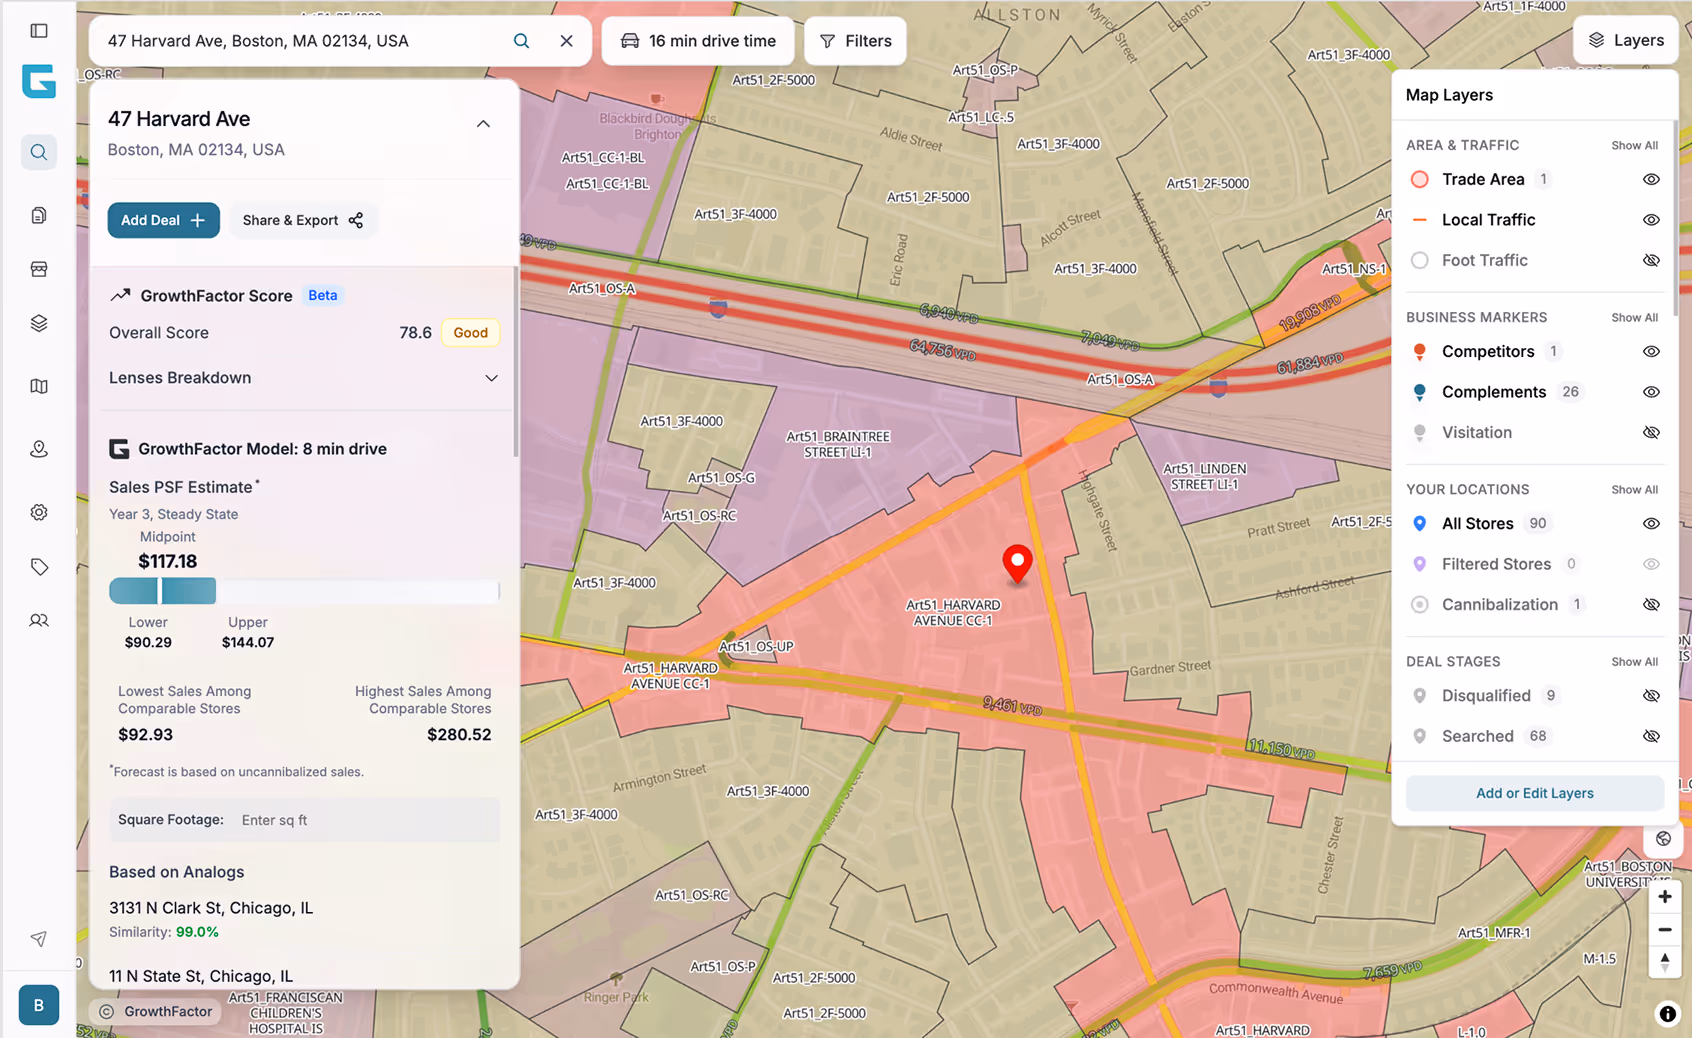Toggle Trade Area layer visibility
The width and height of the screenshot is (1692, 1038).
pyautogui.click(x=1651, y=180)
